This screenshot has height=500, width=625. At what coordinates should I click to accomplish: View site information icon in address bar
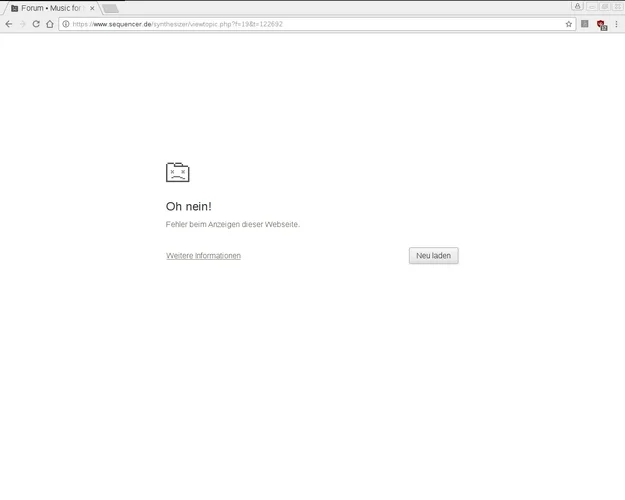[66, 24]
